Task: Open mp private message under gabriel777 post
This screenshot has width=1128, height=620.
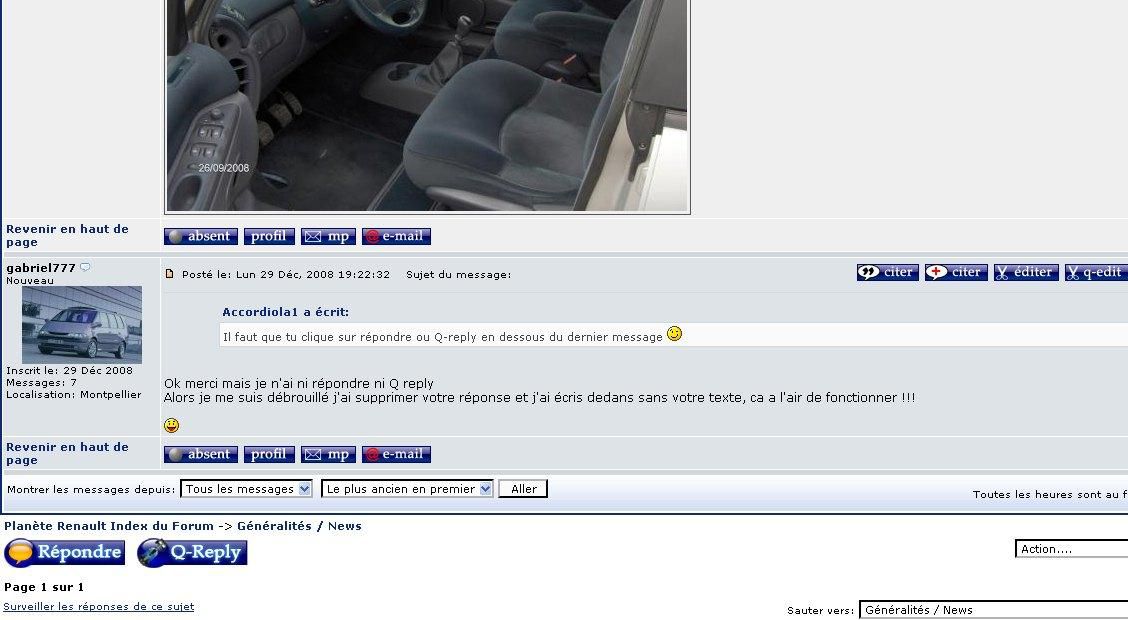Action: tap(328, 454)
